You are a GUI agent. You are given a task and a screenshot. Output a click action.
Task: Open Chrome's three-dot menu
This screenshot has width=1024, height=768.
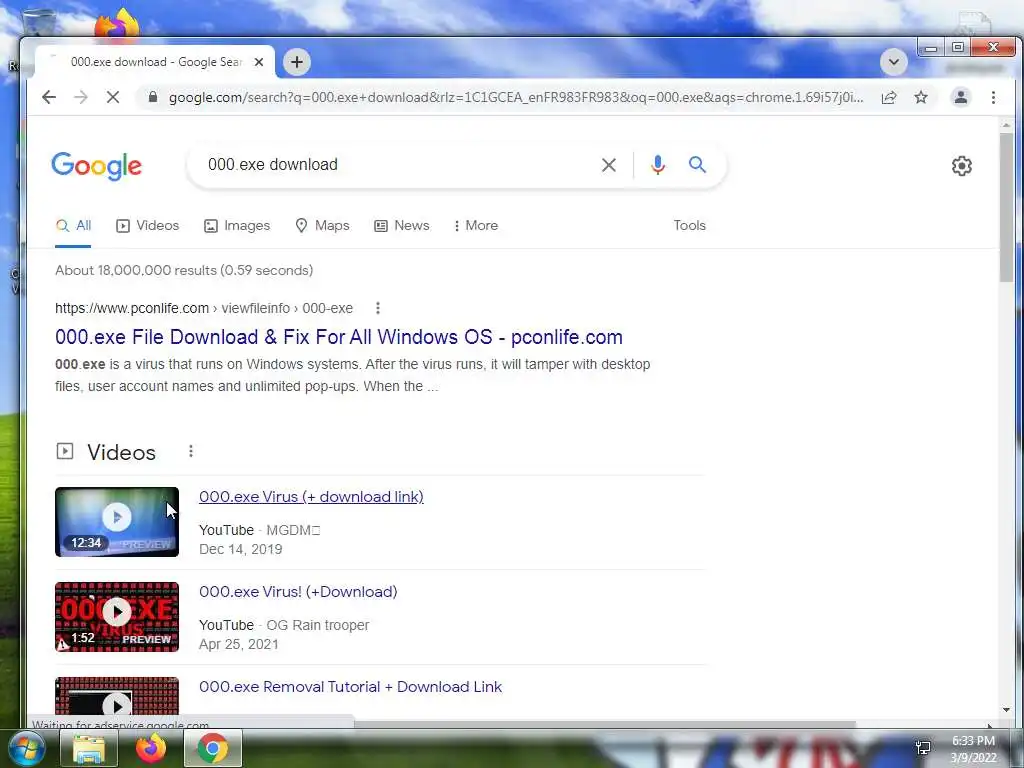(993, 97)
